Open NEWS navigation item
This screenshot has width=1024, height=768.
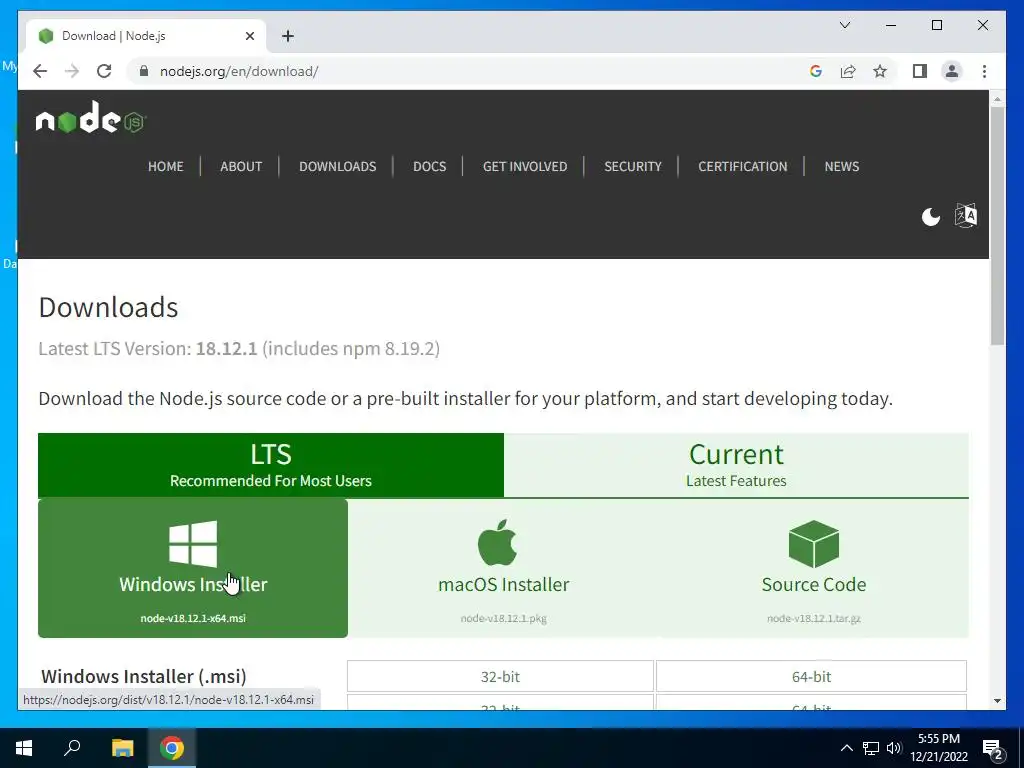pos(842,167)
